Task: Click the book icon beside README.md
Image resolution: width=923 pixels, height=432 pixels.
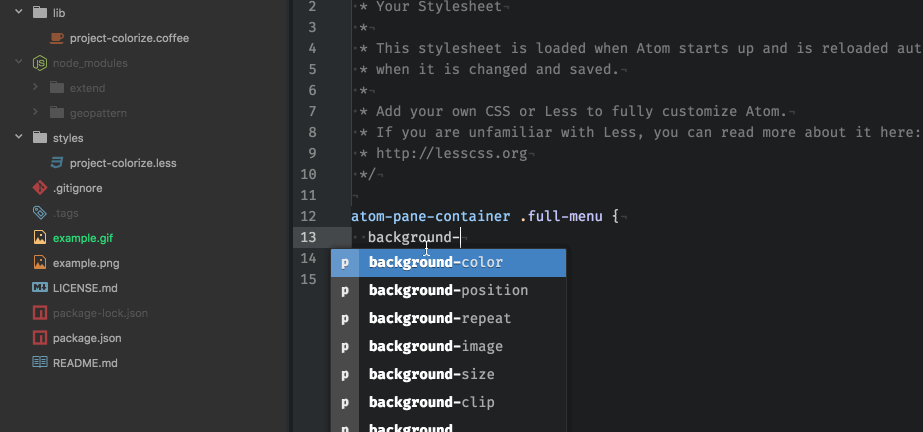Action: (40, 363)
